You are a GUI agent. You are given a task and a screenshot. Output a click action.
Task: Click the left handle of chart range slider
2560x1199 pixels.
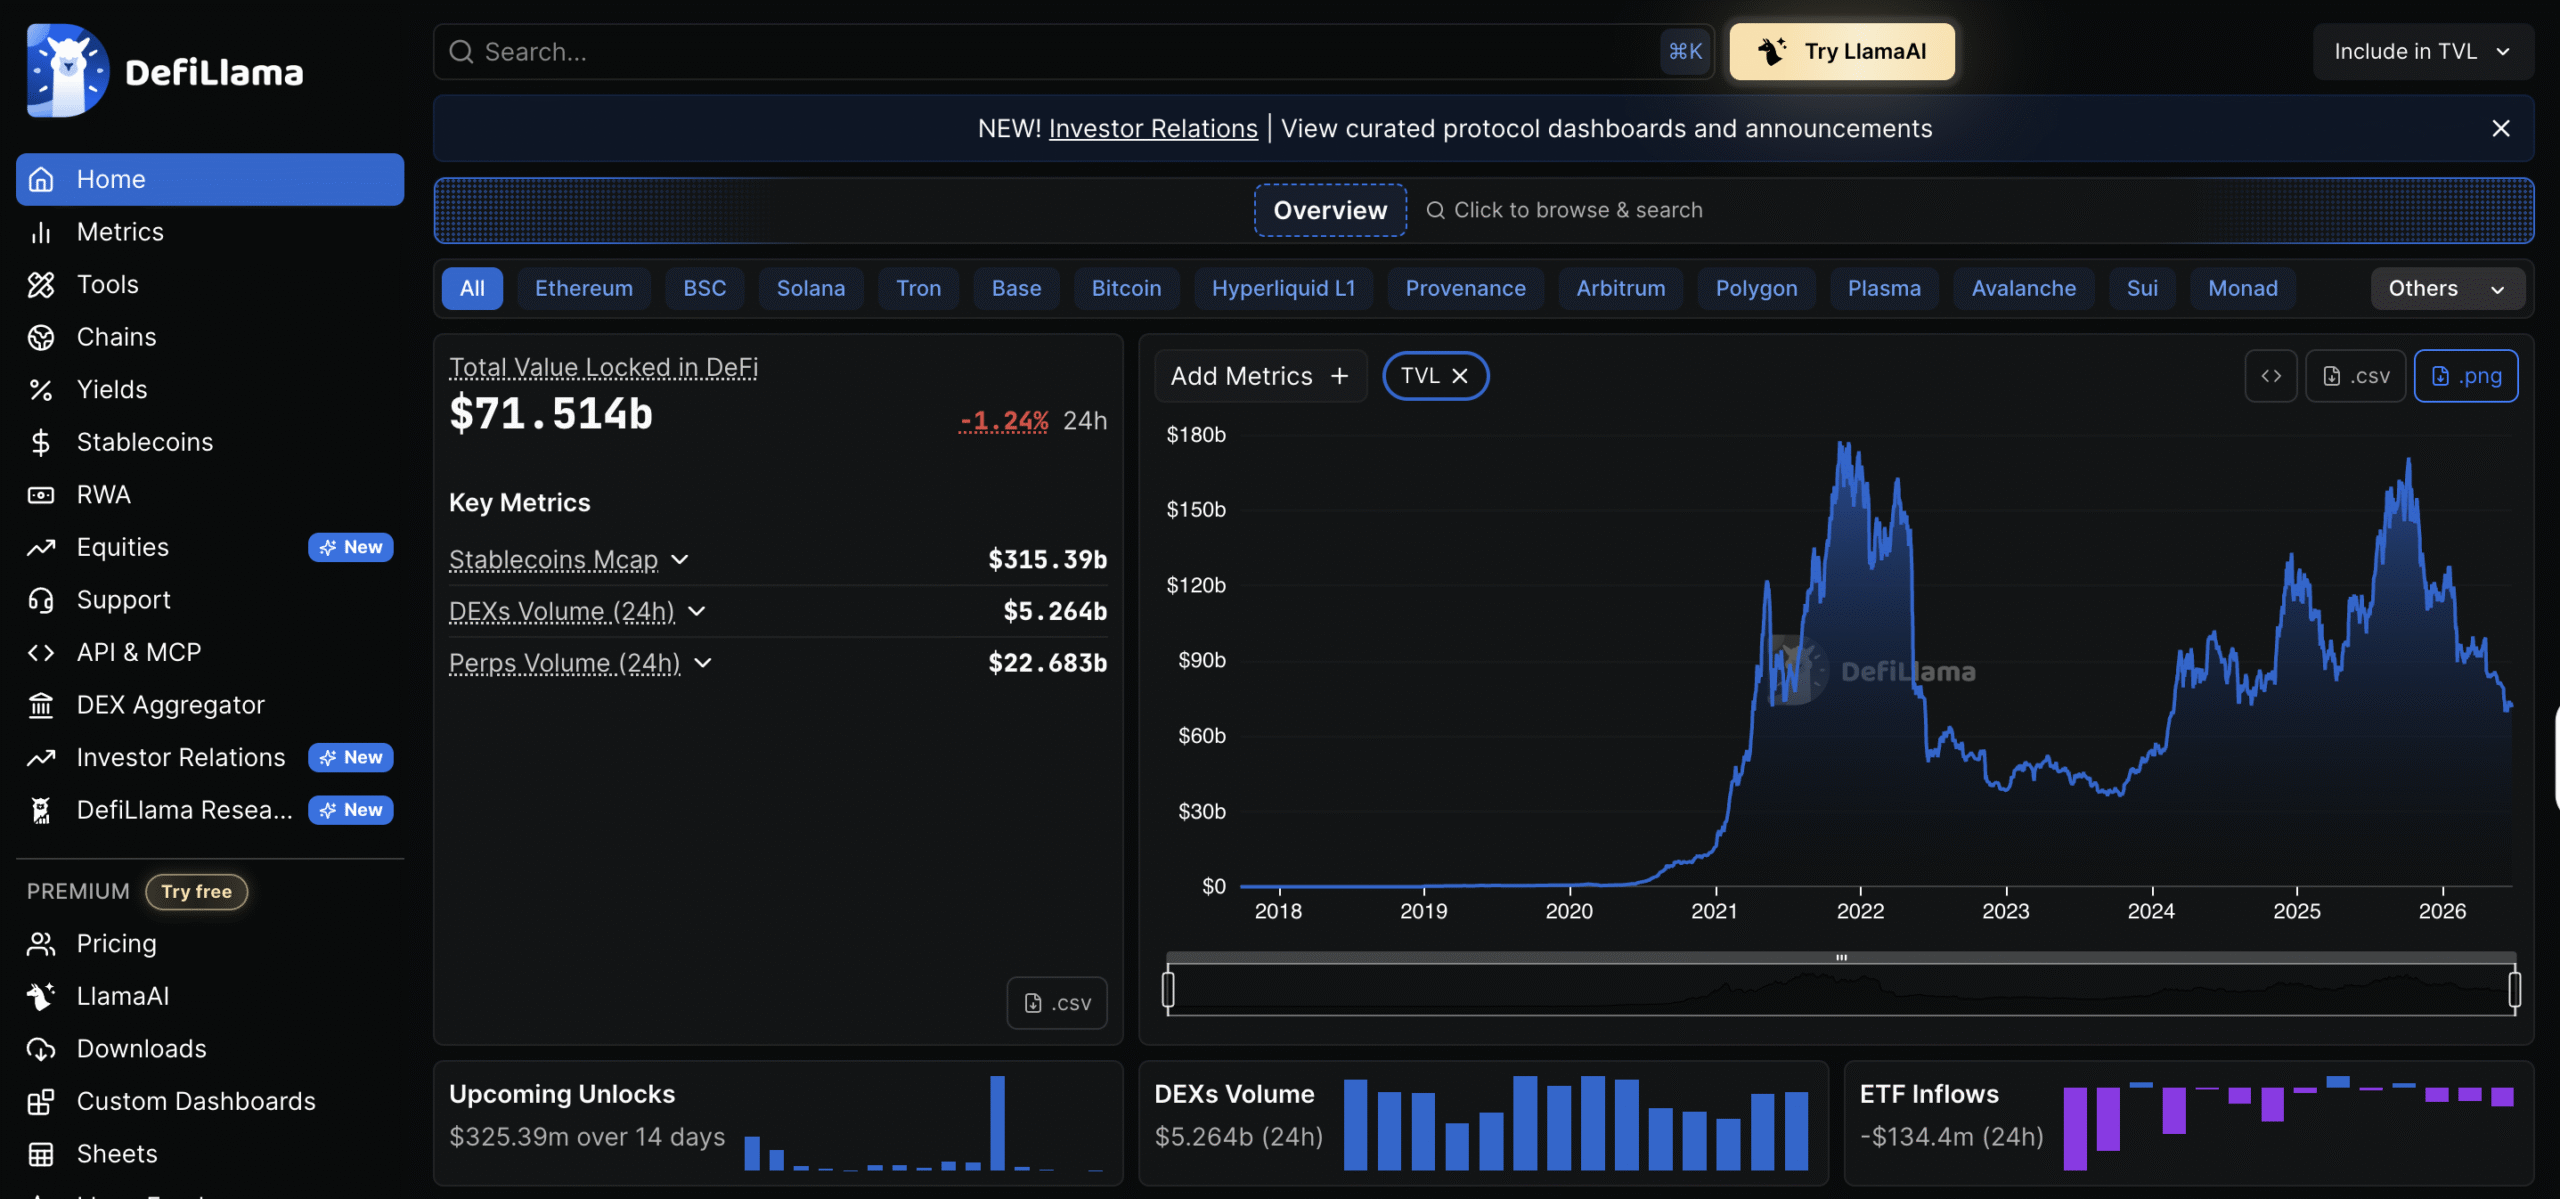(1167, 989)
